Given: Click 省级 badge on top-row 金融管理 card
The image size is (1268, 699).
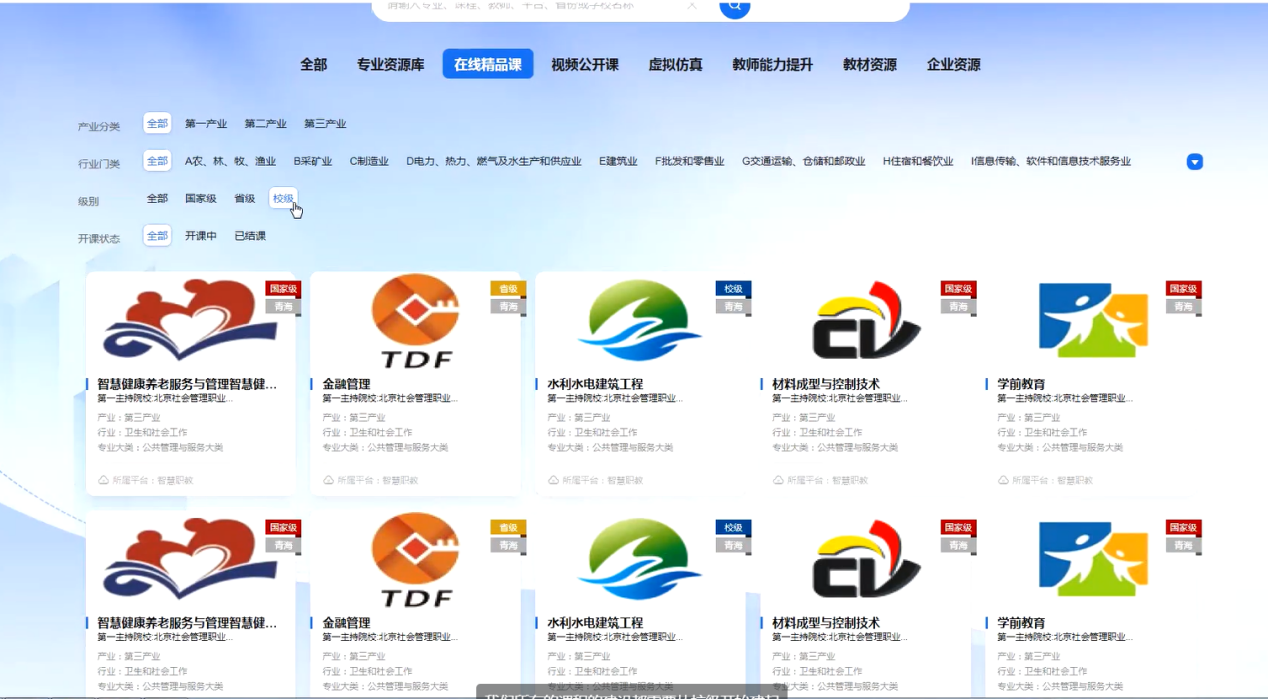Looking at the screenshot, I should click(508, 289).
